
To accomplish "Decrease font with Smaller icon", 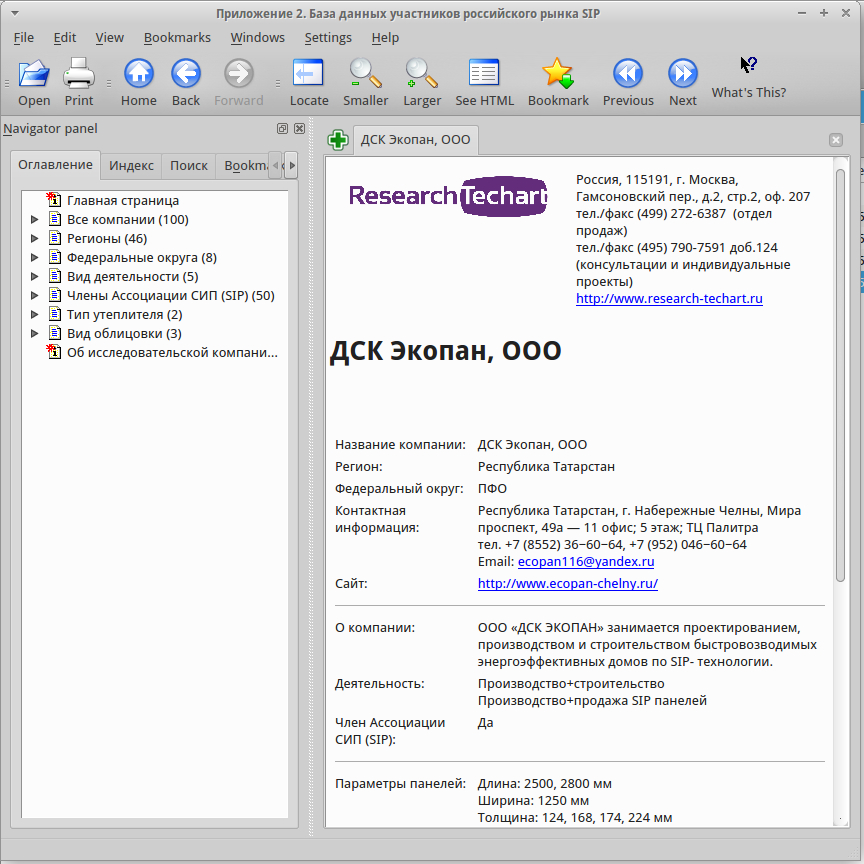I will click(365, 74).
